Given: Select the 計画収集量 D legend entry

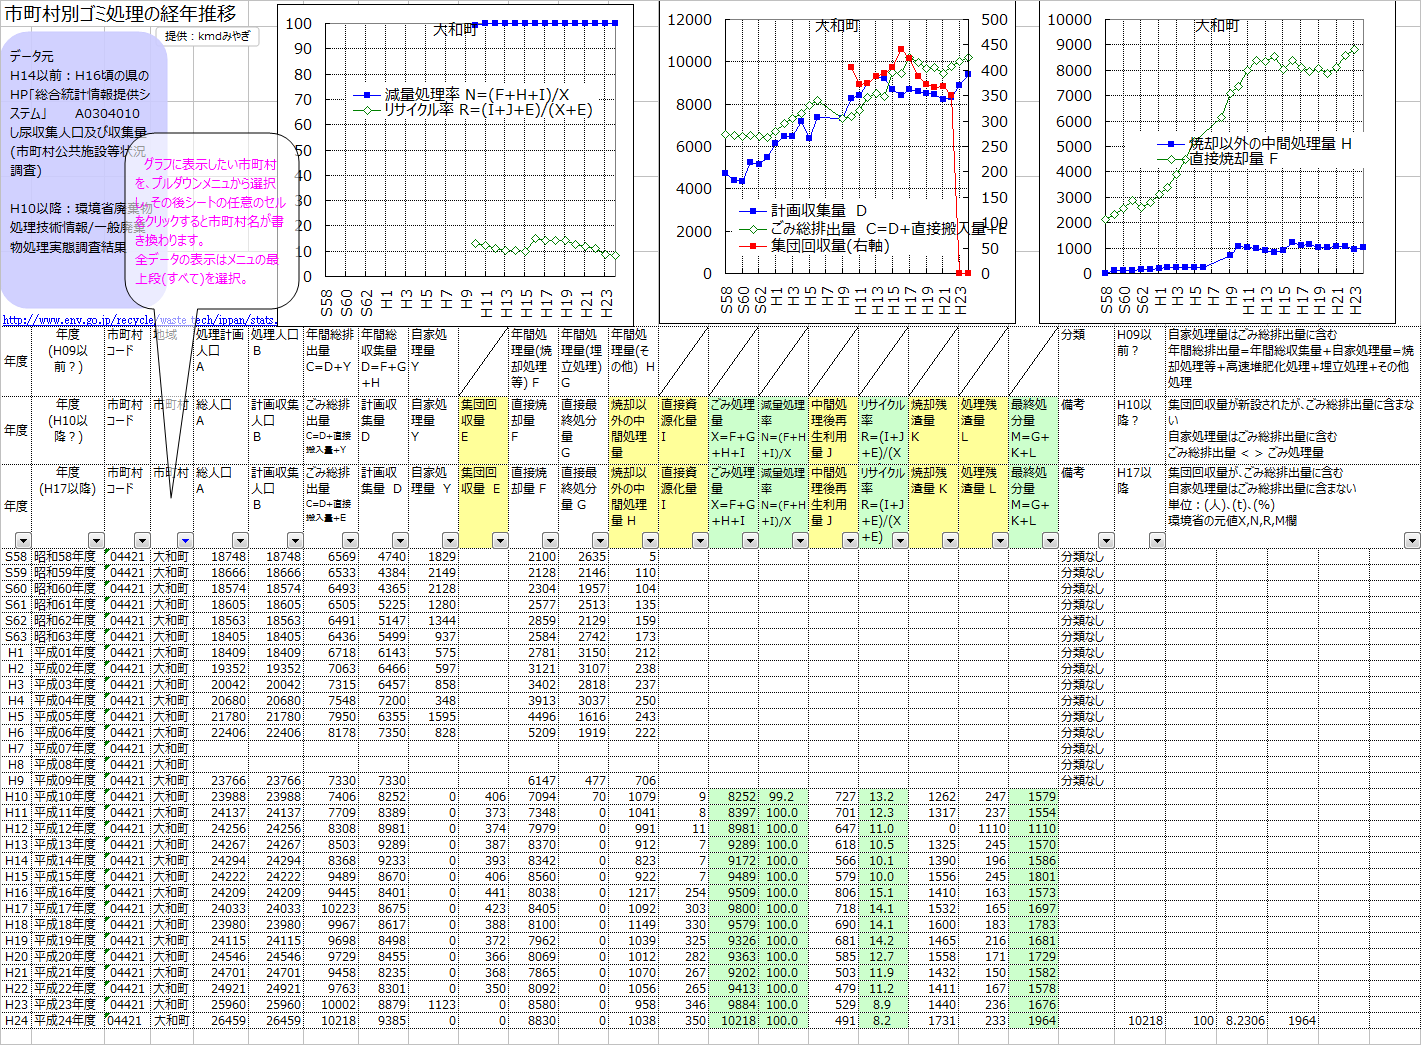Looking at the screenshot, I should pos(803,211).
